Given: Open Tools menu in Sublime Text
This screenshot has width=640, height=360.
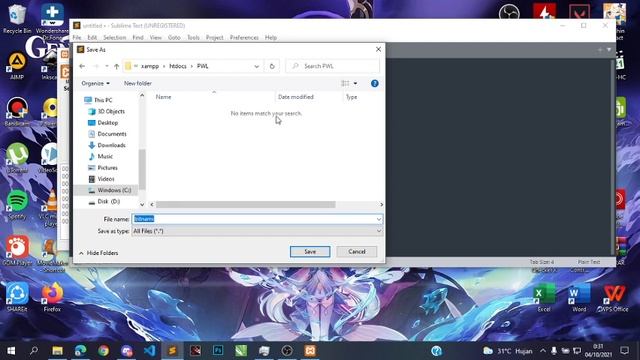Looking at the screenshot, I should tap(193, 38).
